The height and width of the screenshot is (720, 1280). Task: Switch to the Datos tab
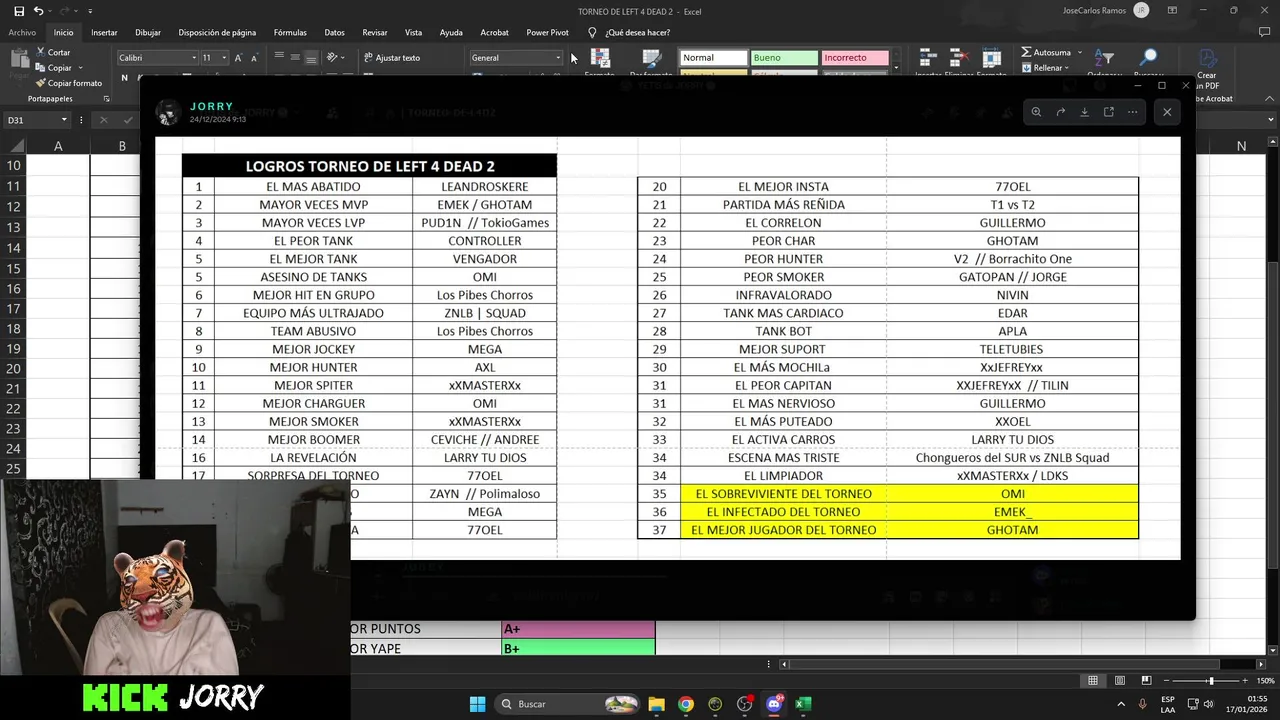coord(334,33)
